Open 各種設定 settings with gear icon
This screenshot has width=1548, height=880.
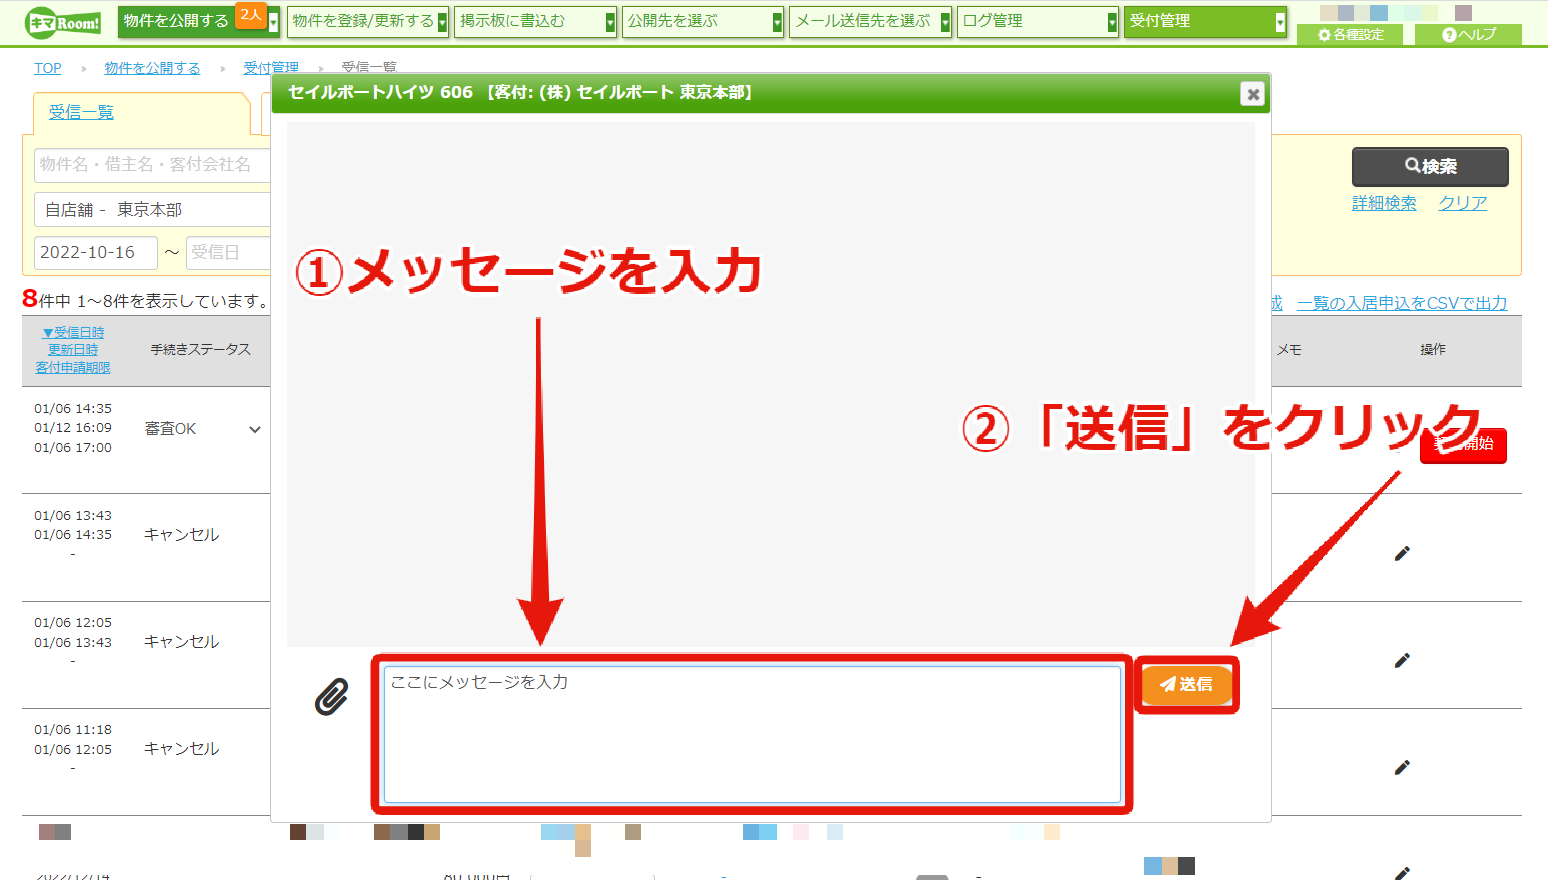pos(1350,34)
